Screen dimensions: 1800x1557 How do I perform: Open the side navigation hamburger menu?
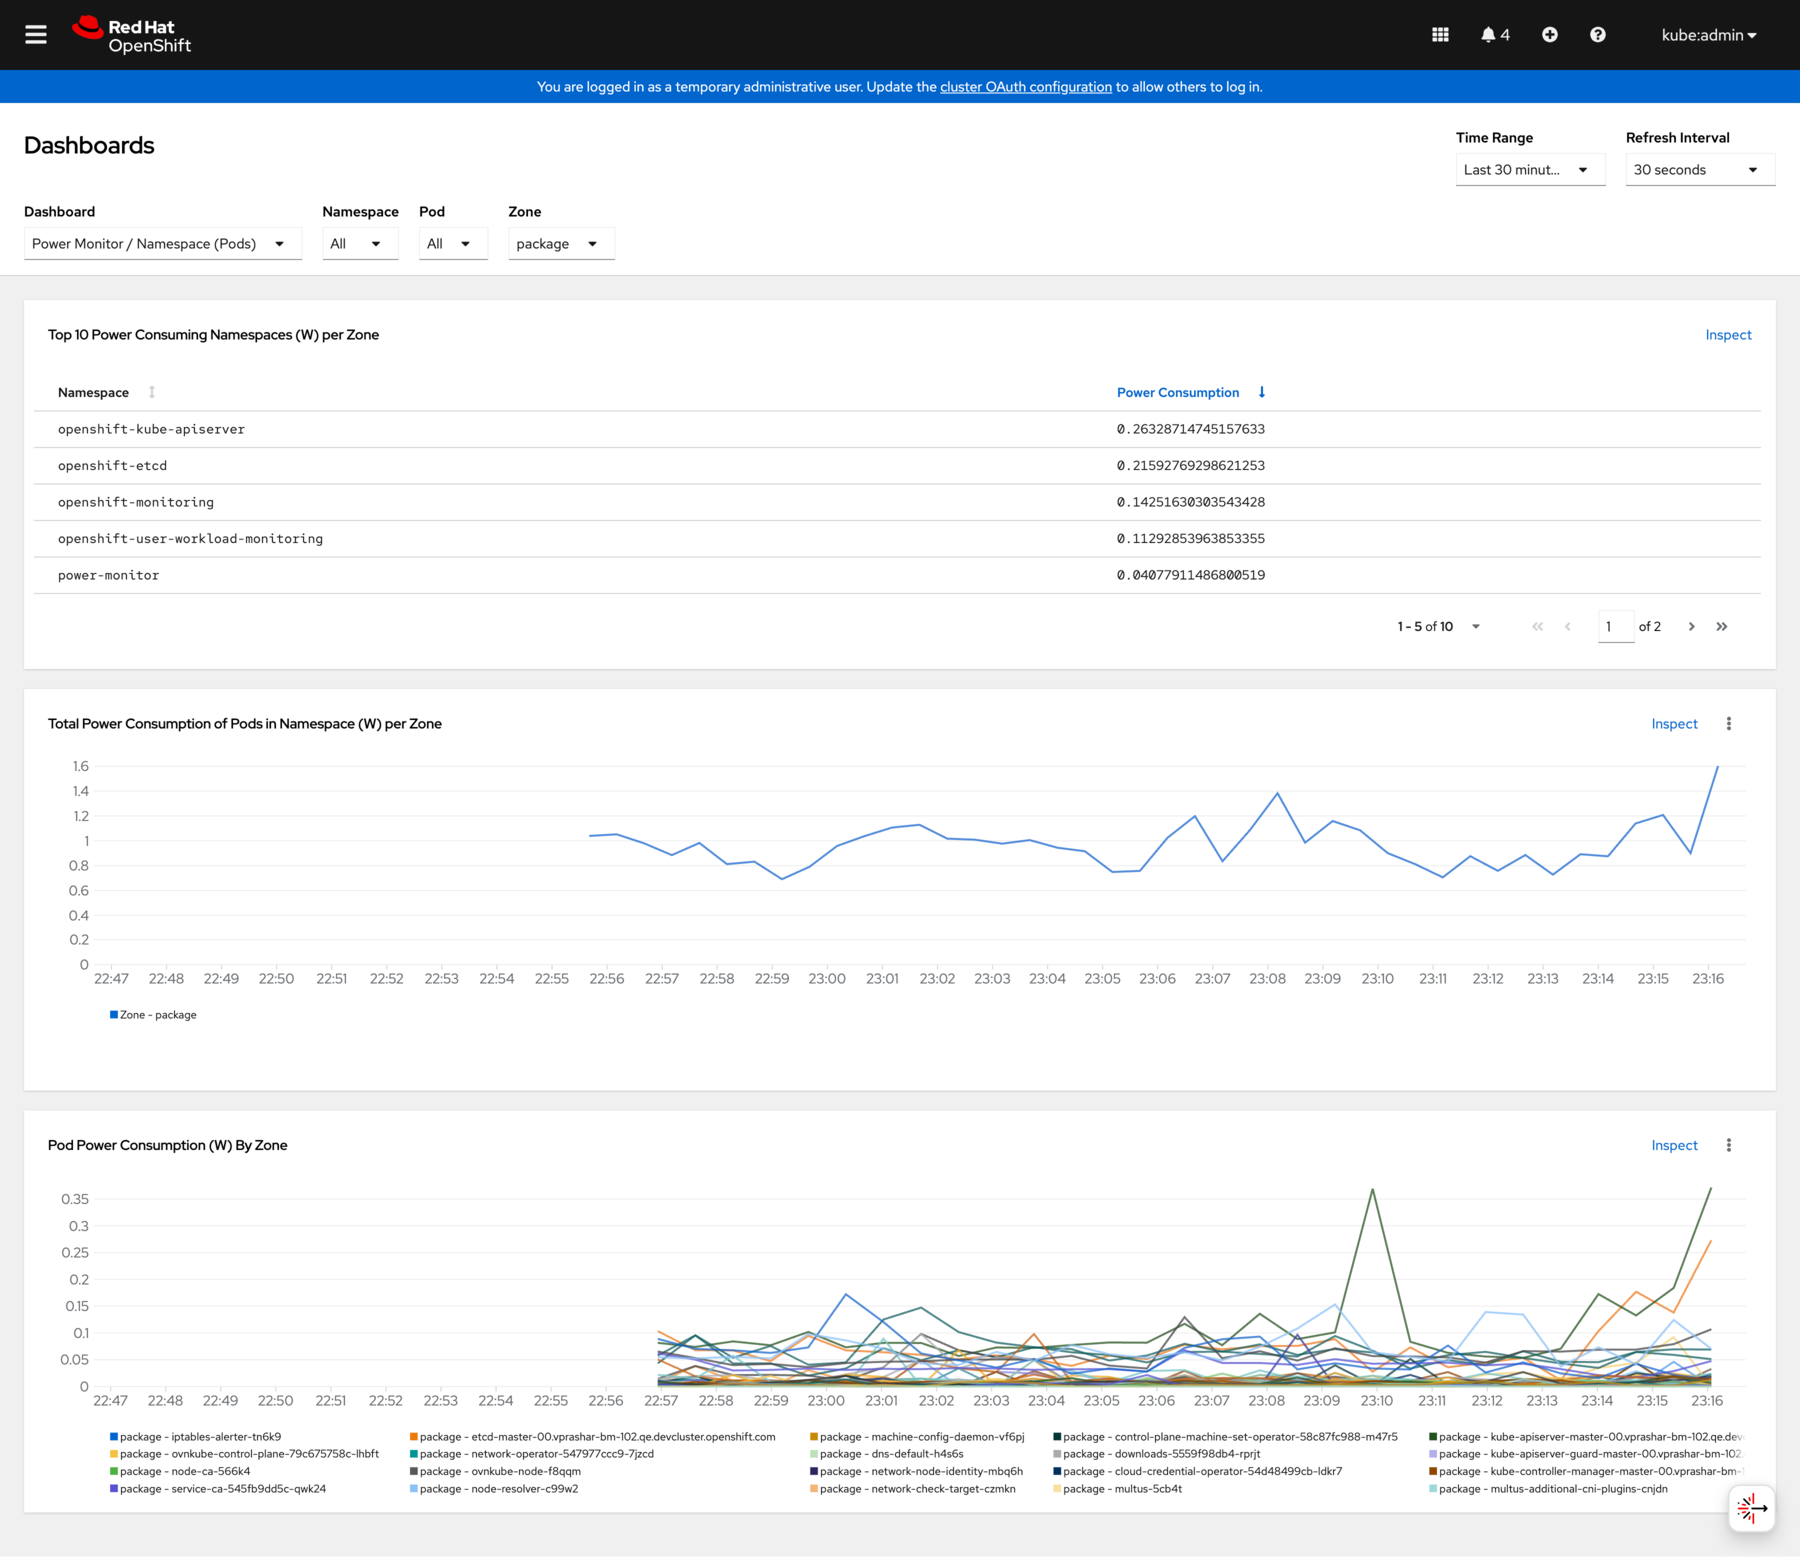coord(35,34)
